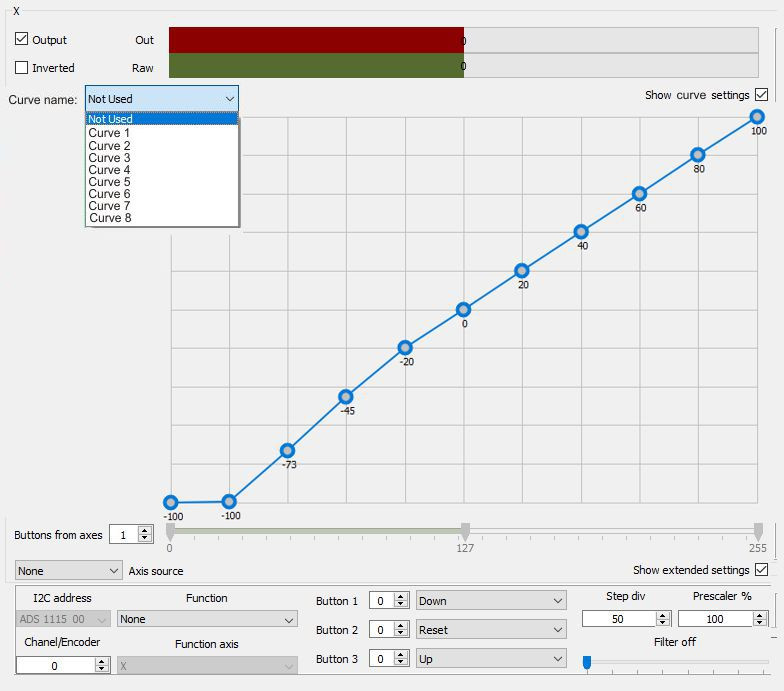Choose Curve 7 from the list
784x691 pixels.
[162, 206]
